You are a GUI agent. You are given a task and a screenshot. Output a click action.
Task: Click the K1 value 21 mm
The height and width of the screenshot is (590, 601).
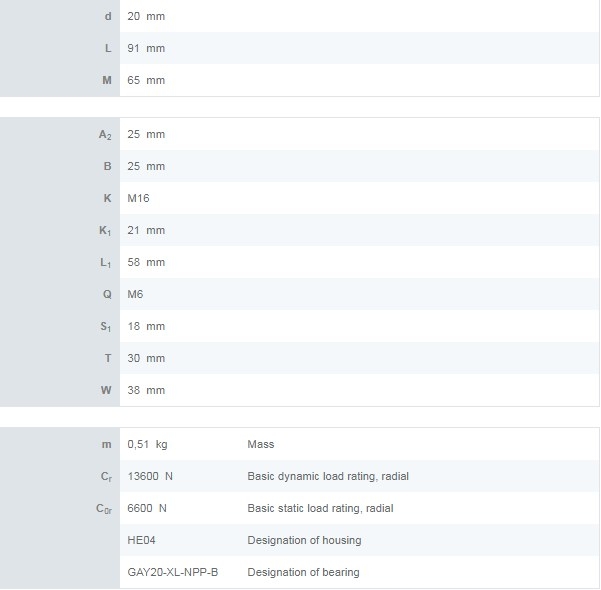tap(146, 230)
